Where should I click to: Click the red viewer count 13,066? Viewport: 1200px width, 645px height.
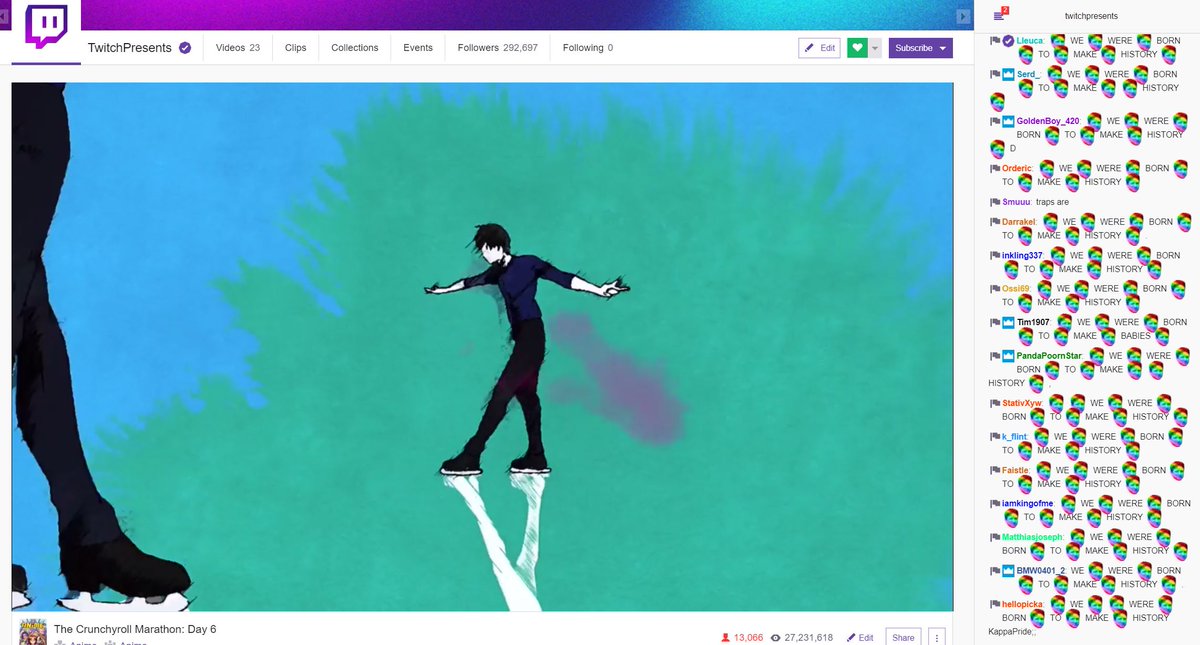coord(742,637)
